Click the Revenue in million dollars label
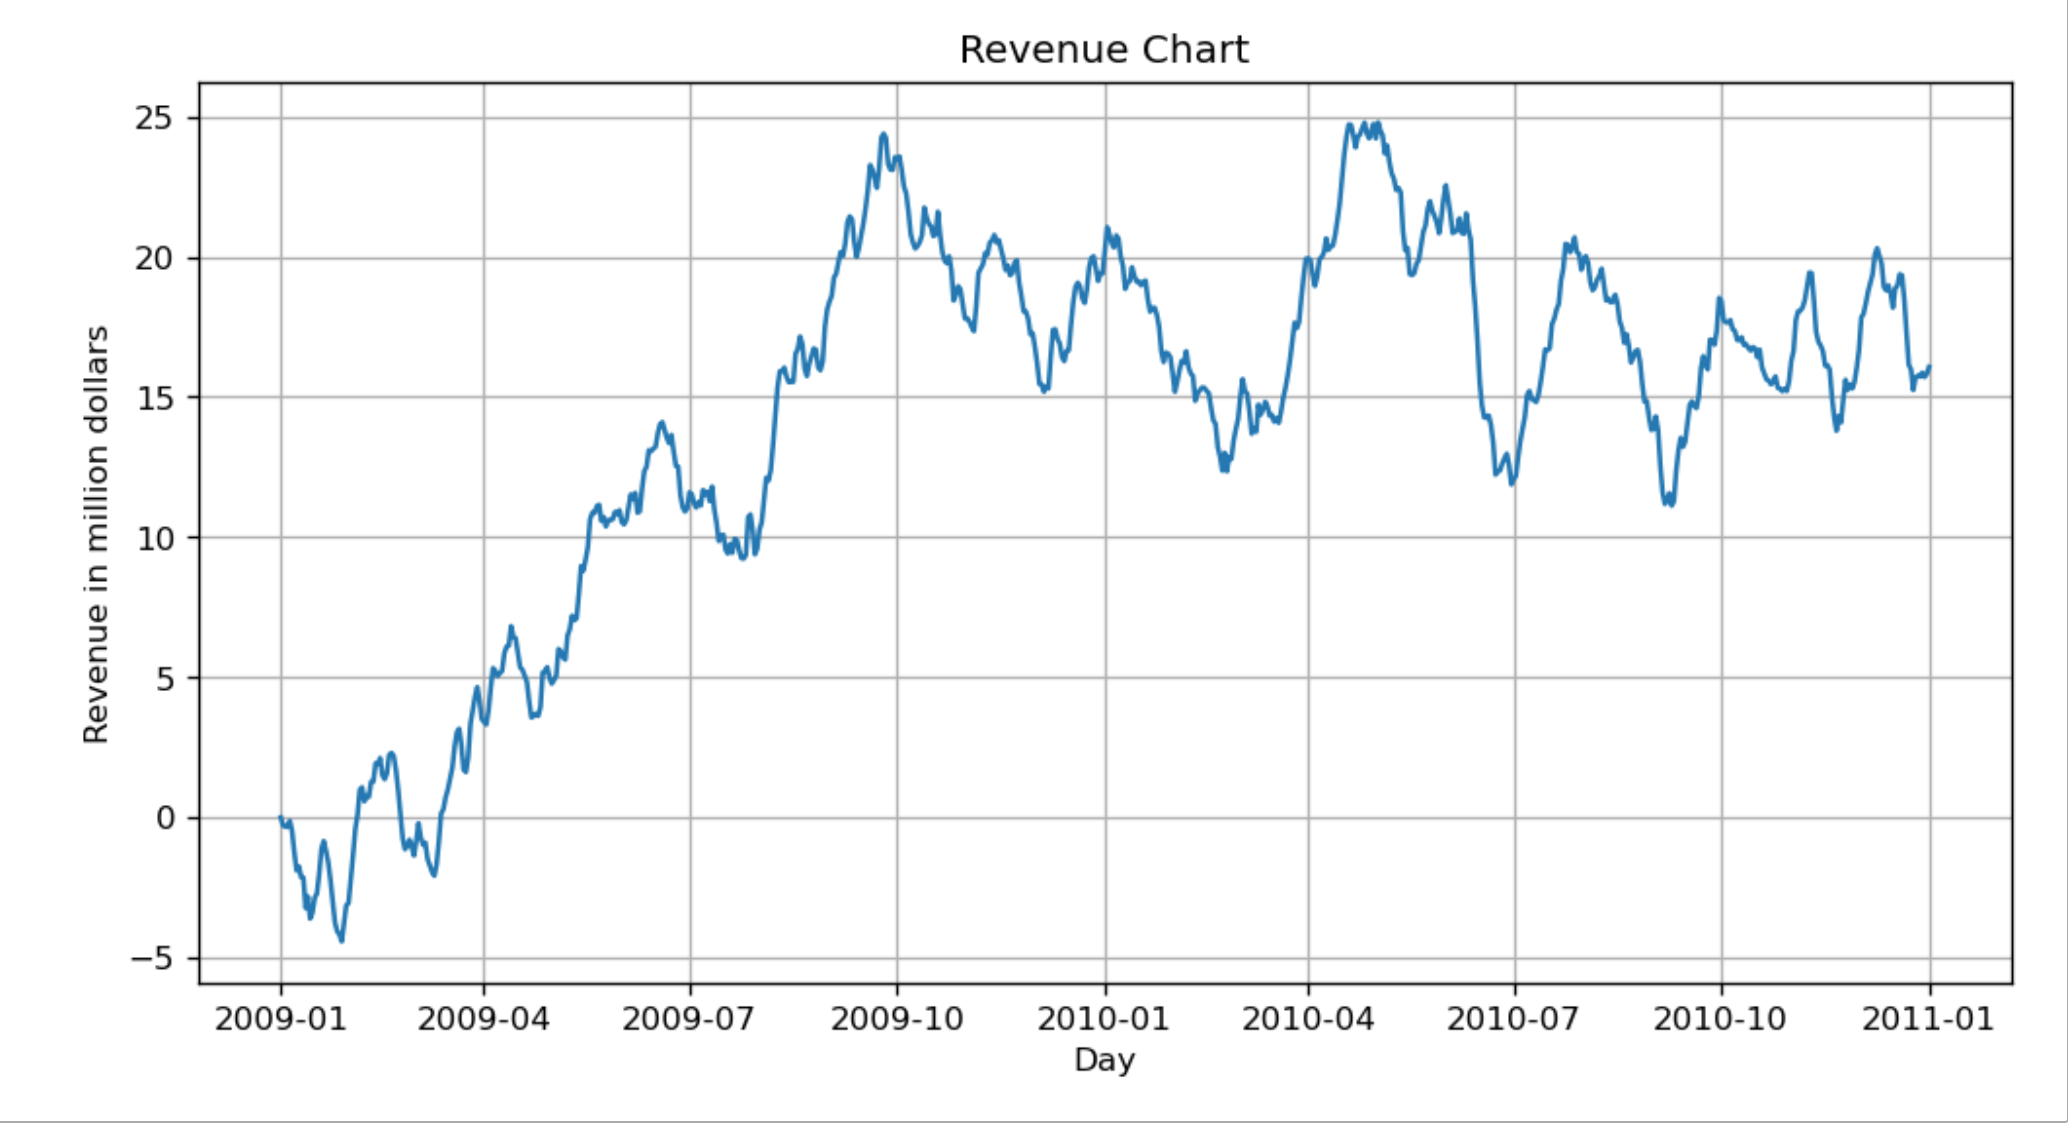Image resolution: width=2068 pixels, height=1128 pixels. (x=96, y=534)
